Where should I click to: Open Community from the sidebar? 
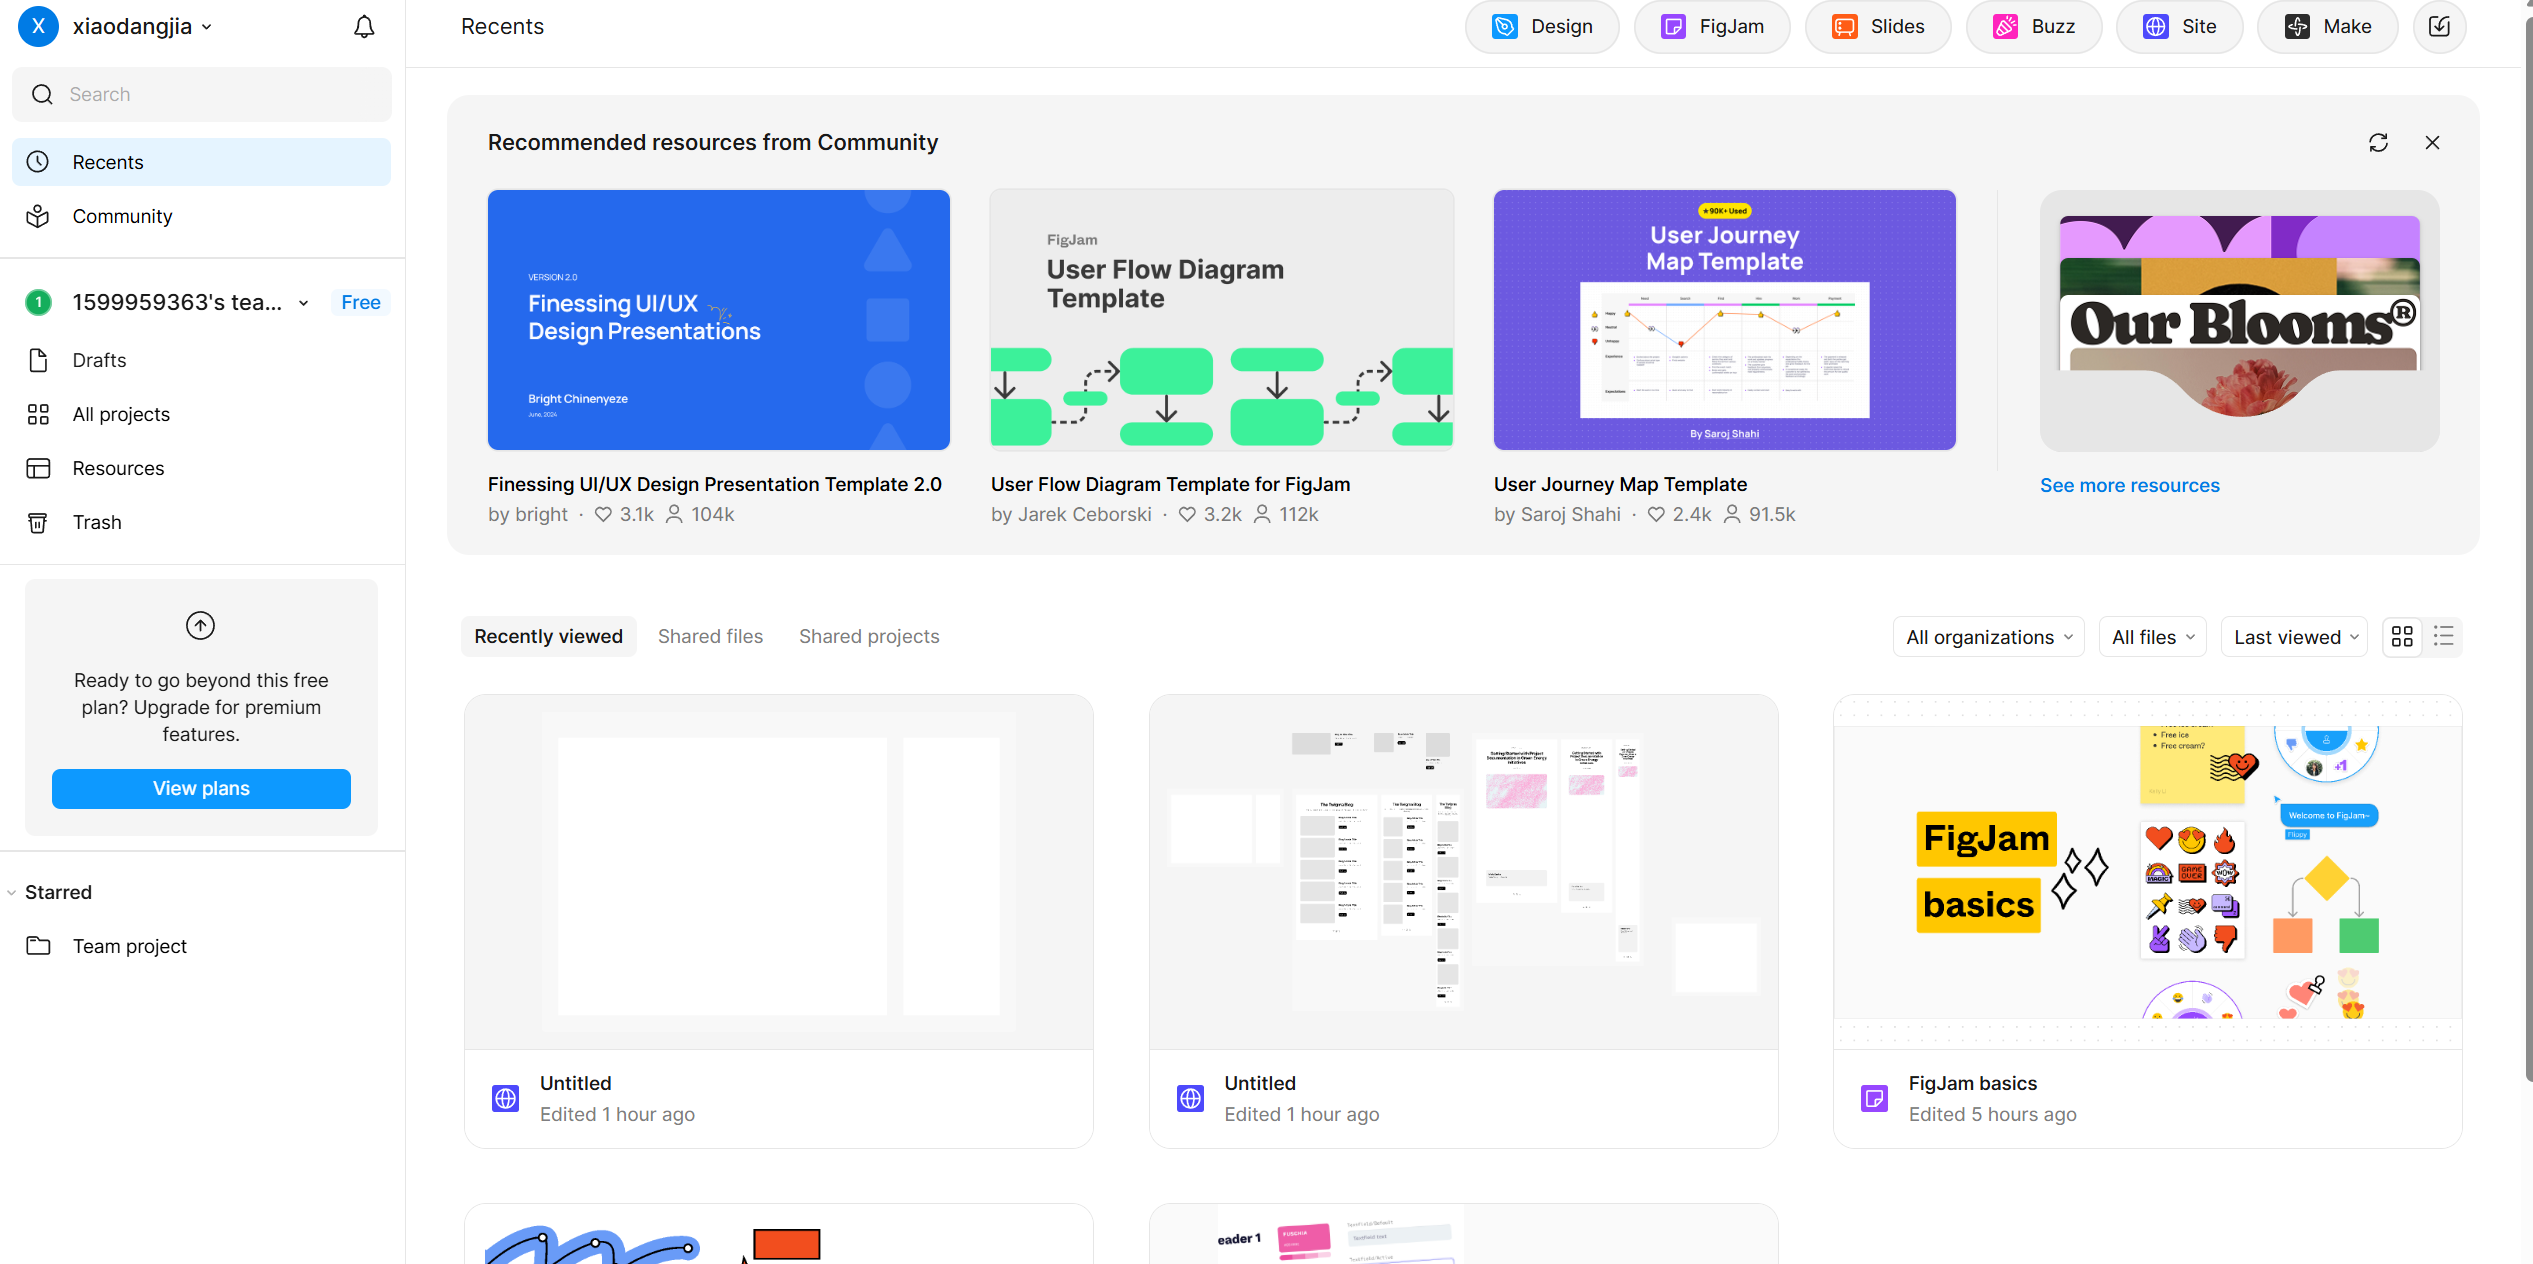[122, 216]
